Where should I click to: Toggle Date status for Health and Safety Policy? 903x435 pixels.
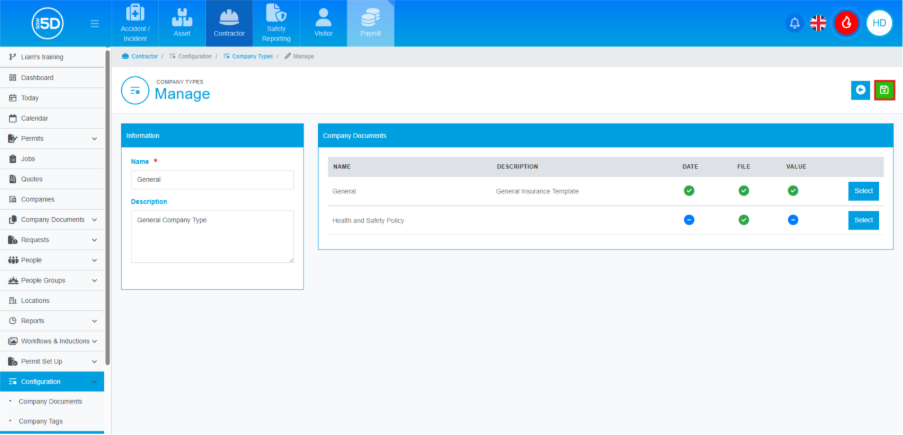point(689,220)
